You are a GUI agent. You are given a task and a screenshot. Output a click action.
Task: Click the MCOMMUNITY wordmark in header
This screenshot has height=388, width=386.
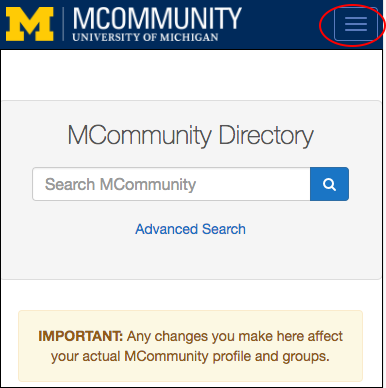click(x=157, y=19)
